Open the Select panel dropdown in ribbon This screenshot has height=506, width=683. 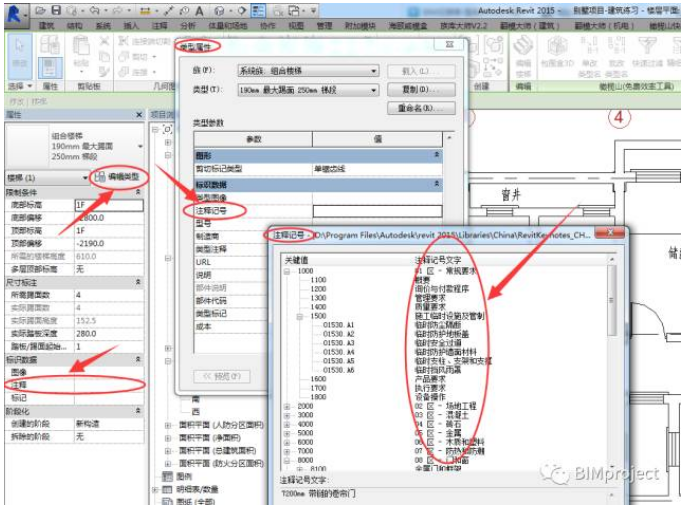coord(20,86)
